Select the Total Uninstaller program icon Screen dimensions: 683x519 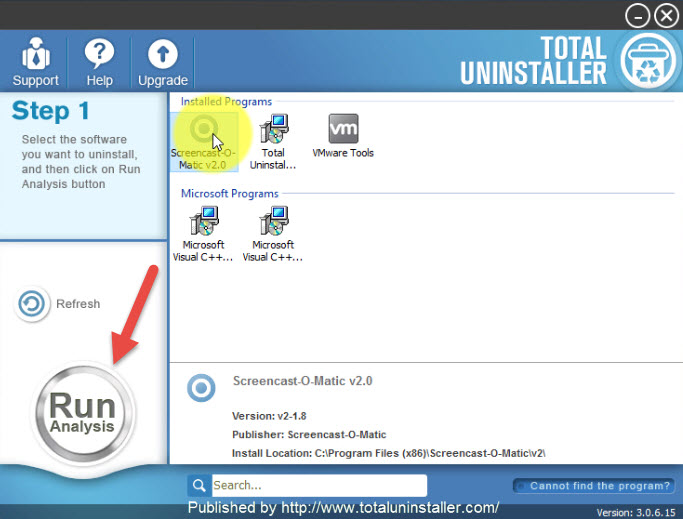click(x=273, y=142)
